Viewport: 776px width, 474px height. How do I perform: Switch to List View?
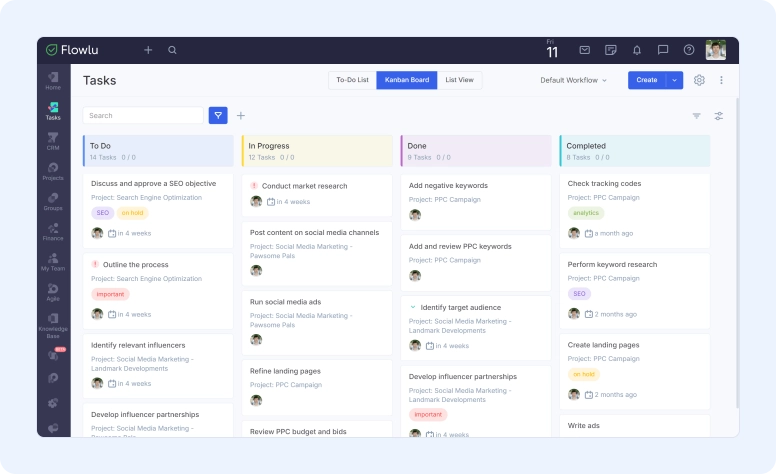coord(459,80)
